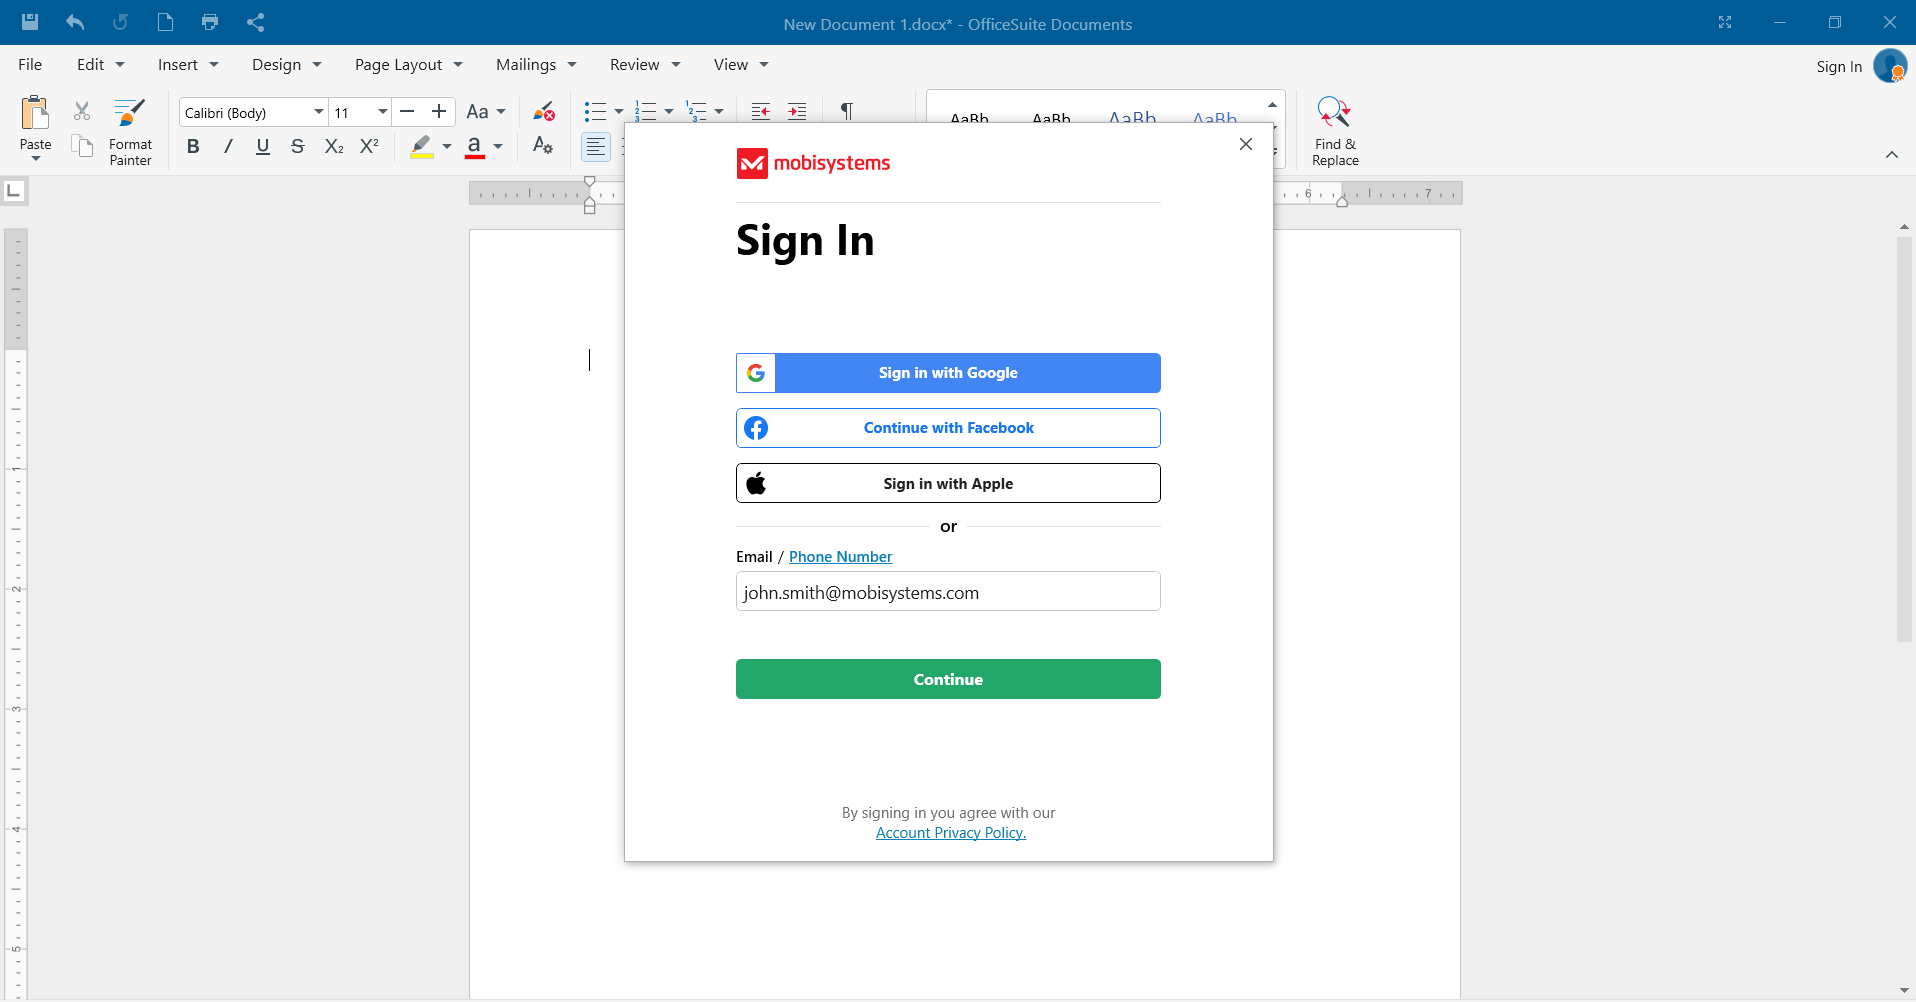Viewport: 1916px width, 1002px height.
Task: Open Paste options dropdown arrow
Action: tap(36, 159)
